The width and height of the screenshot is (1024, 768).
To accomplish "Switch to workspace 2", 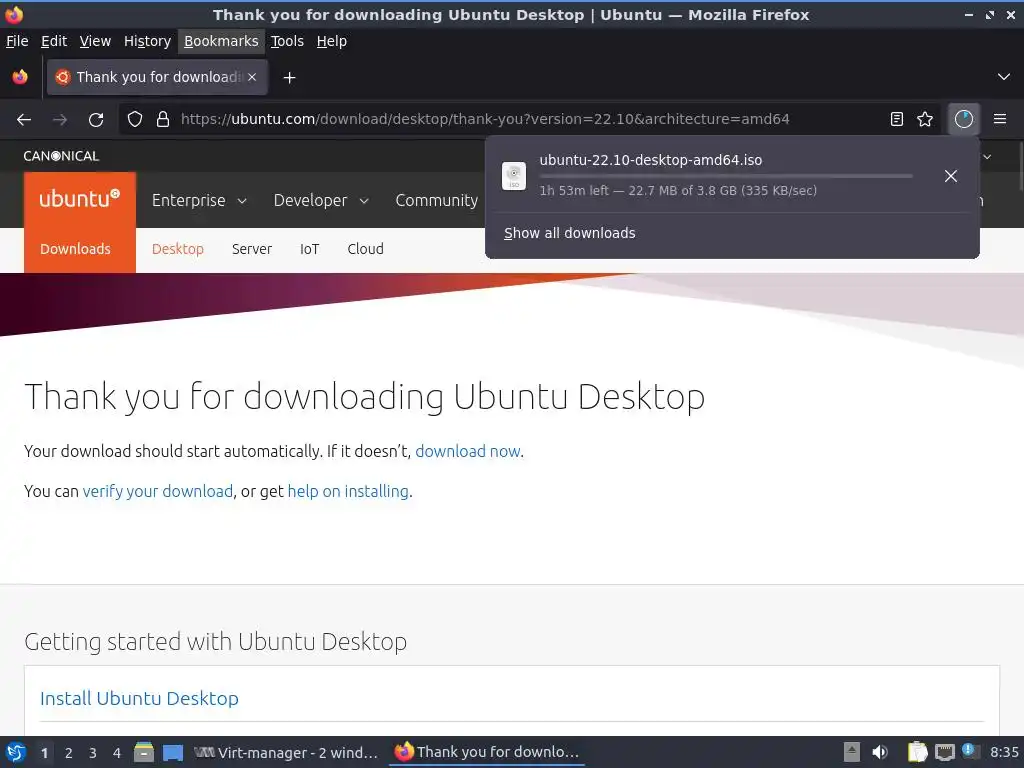I will [69, 753].
